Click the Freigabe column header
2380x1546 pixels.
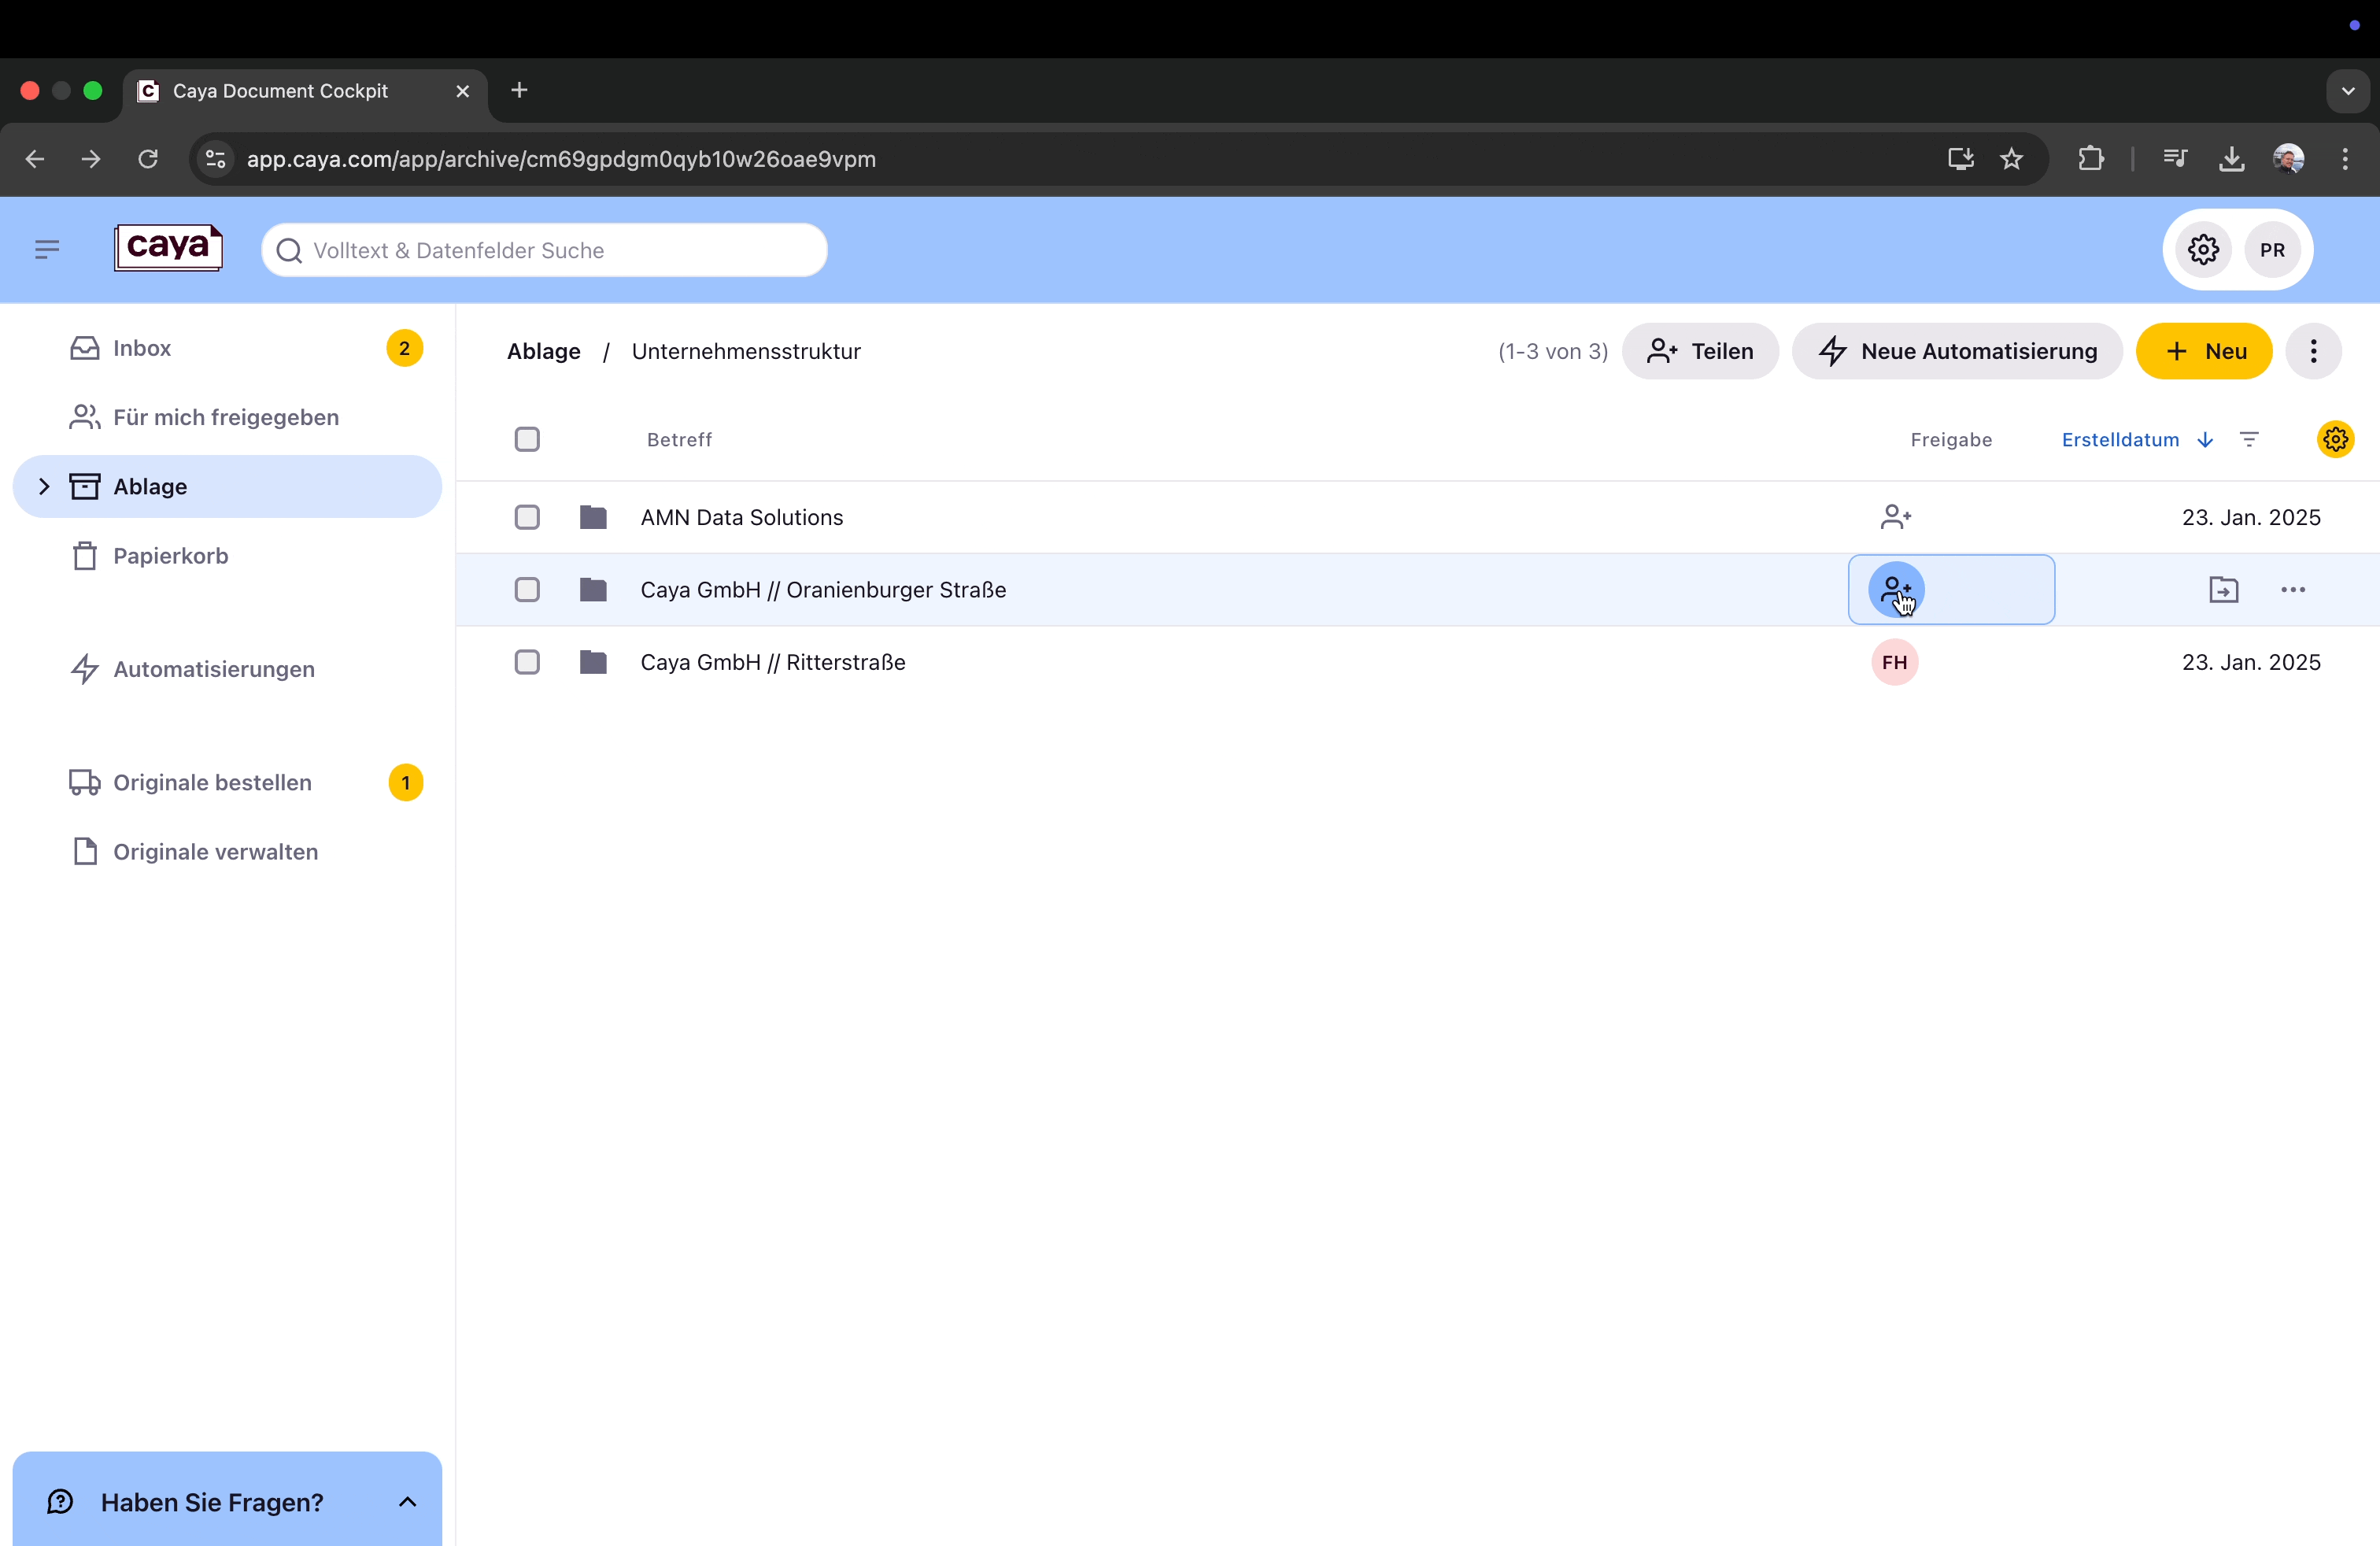[1951, 440]
